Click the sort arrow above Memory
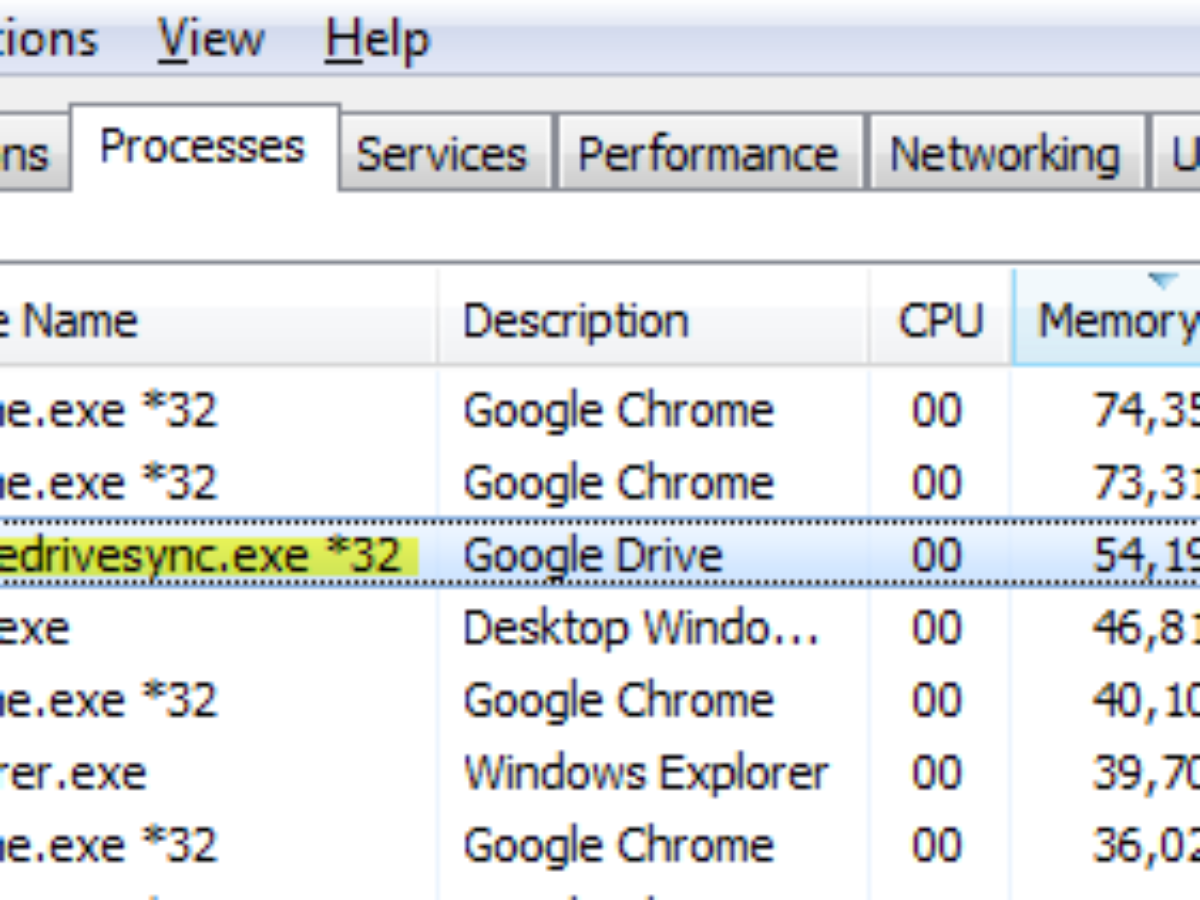Viewport: 1200px width, 900px height. tap(1162, 281)
